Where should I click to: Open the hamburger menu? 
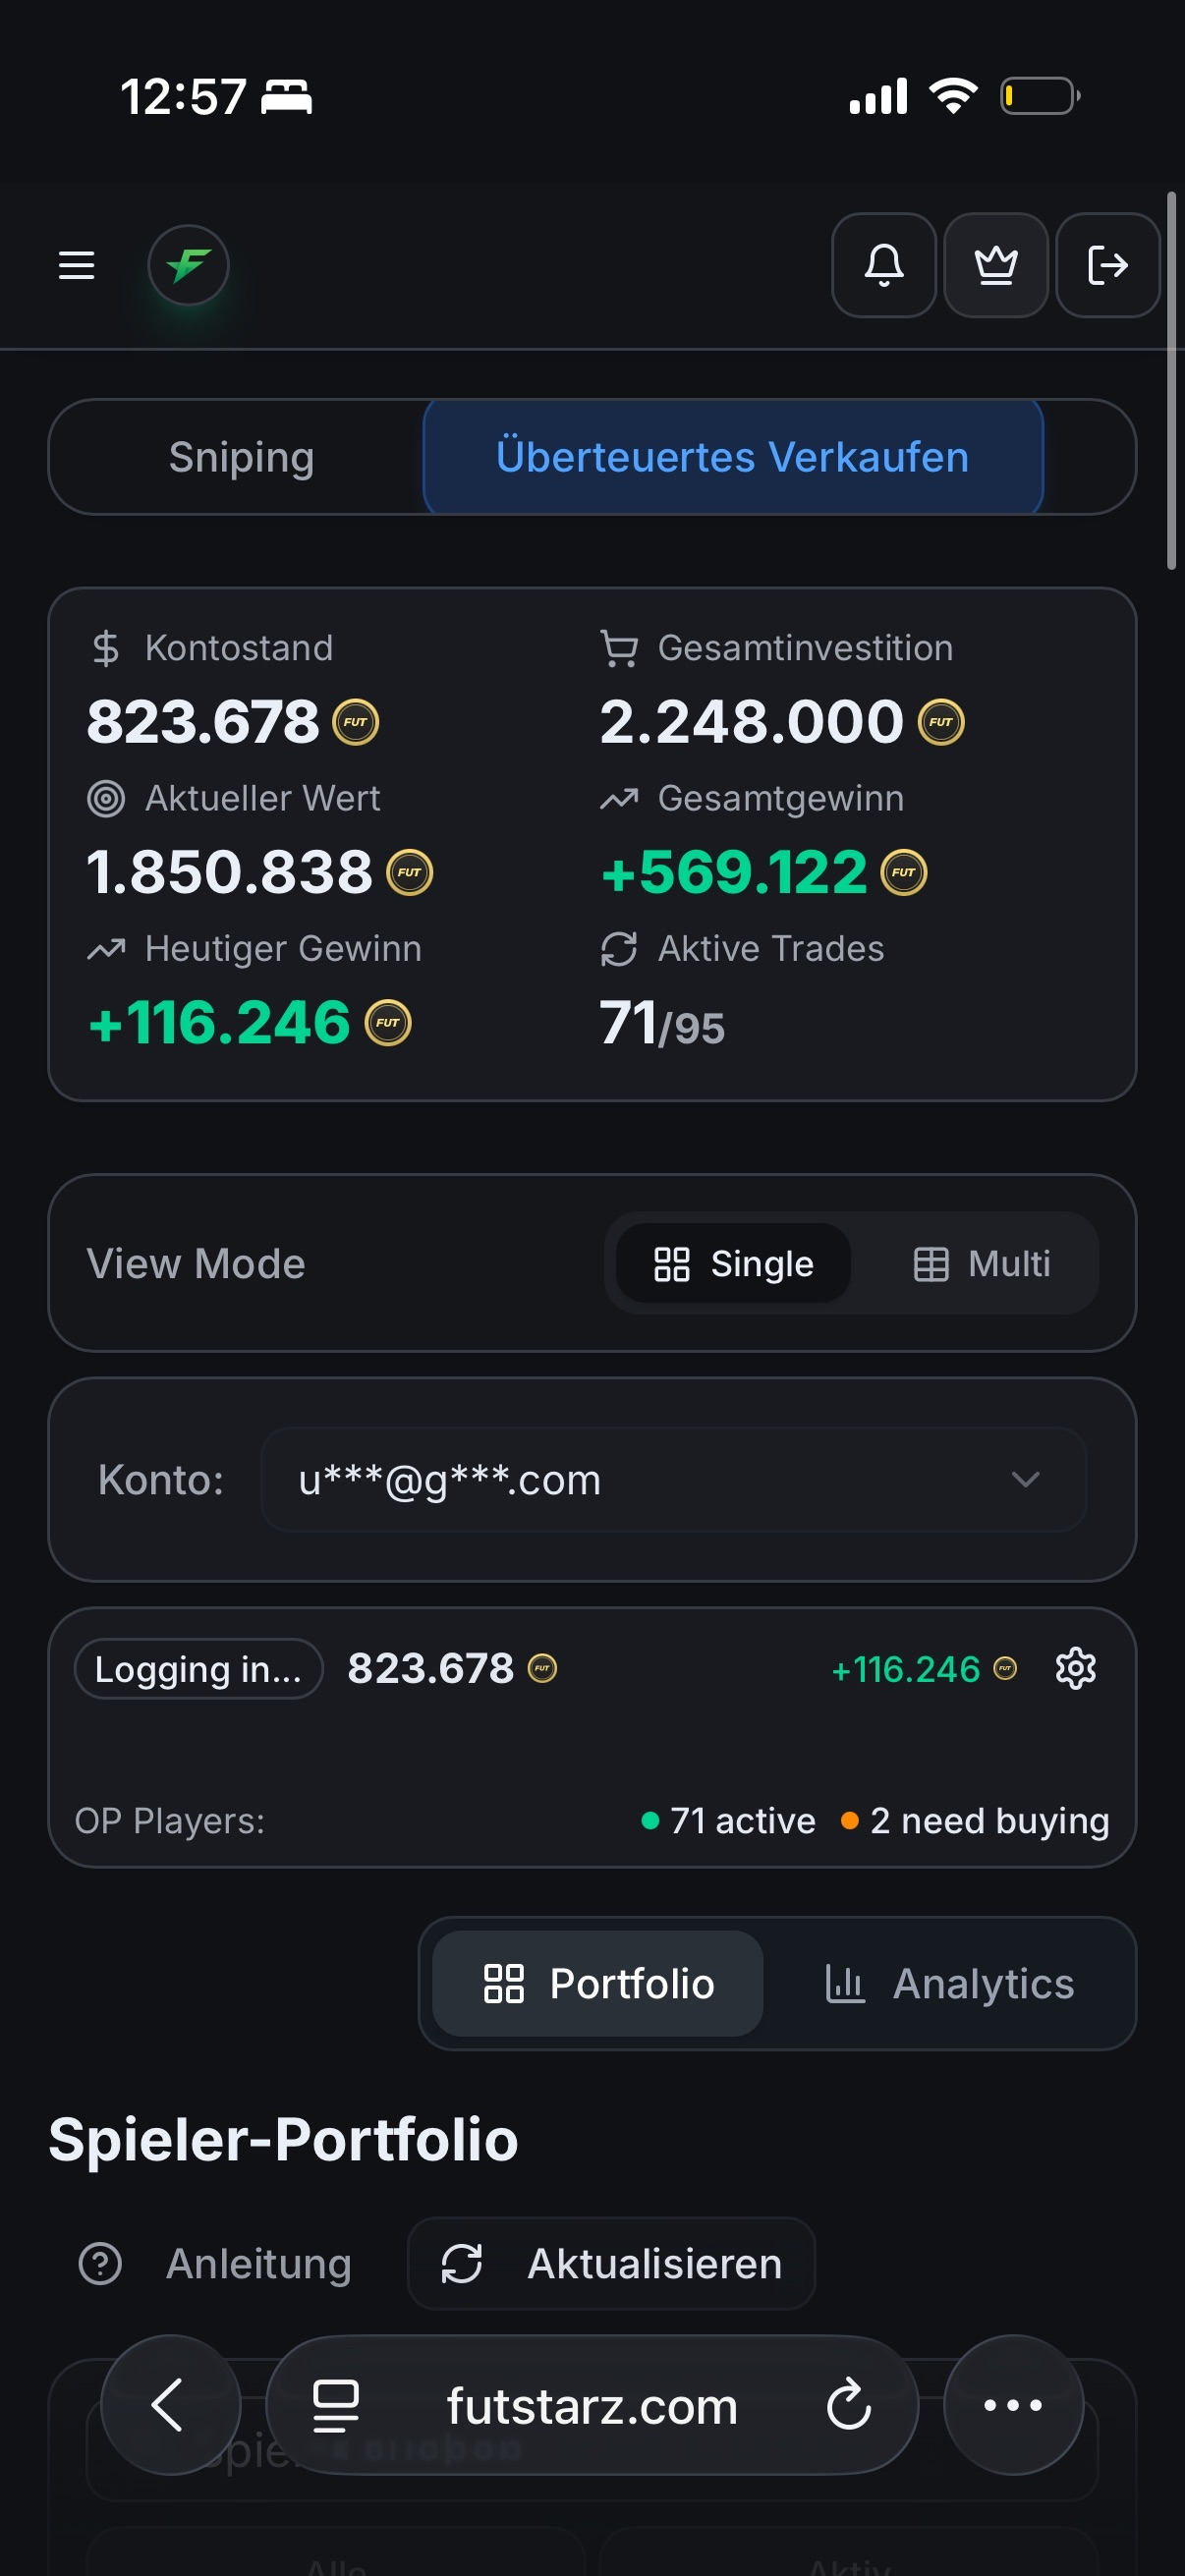click(76, 265)
